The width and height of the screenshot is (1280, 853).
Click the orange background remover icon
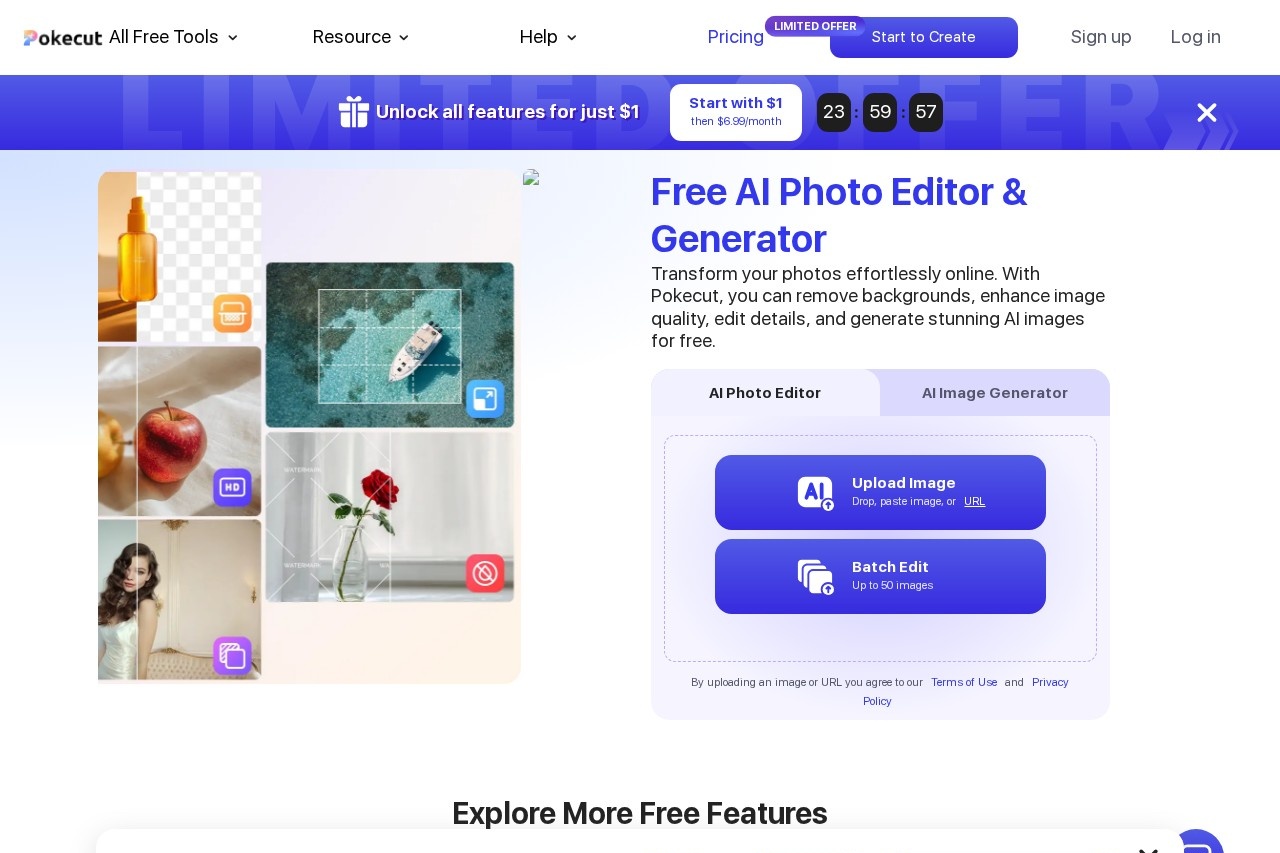232,313
